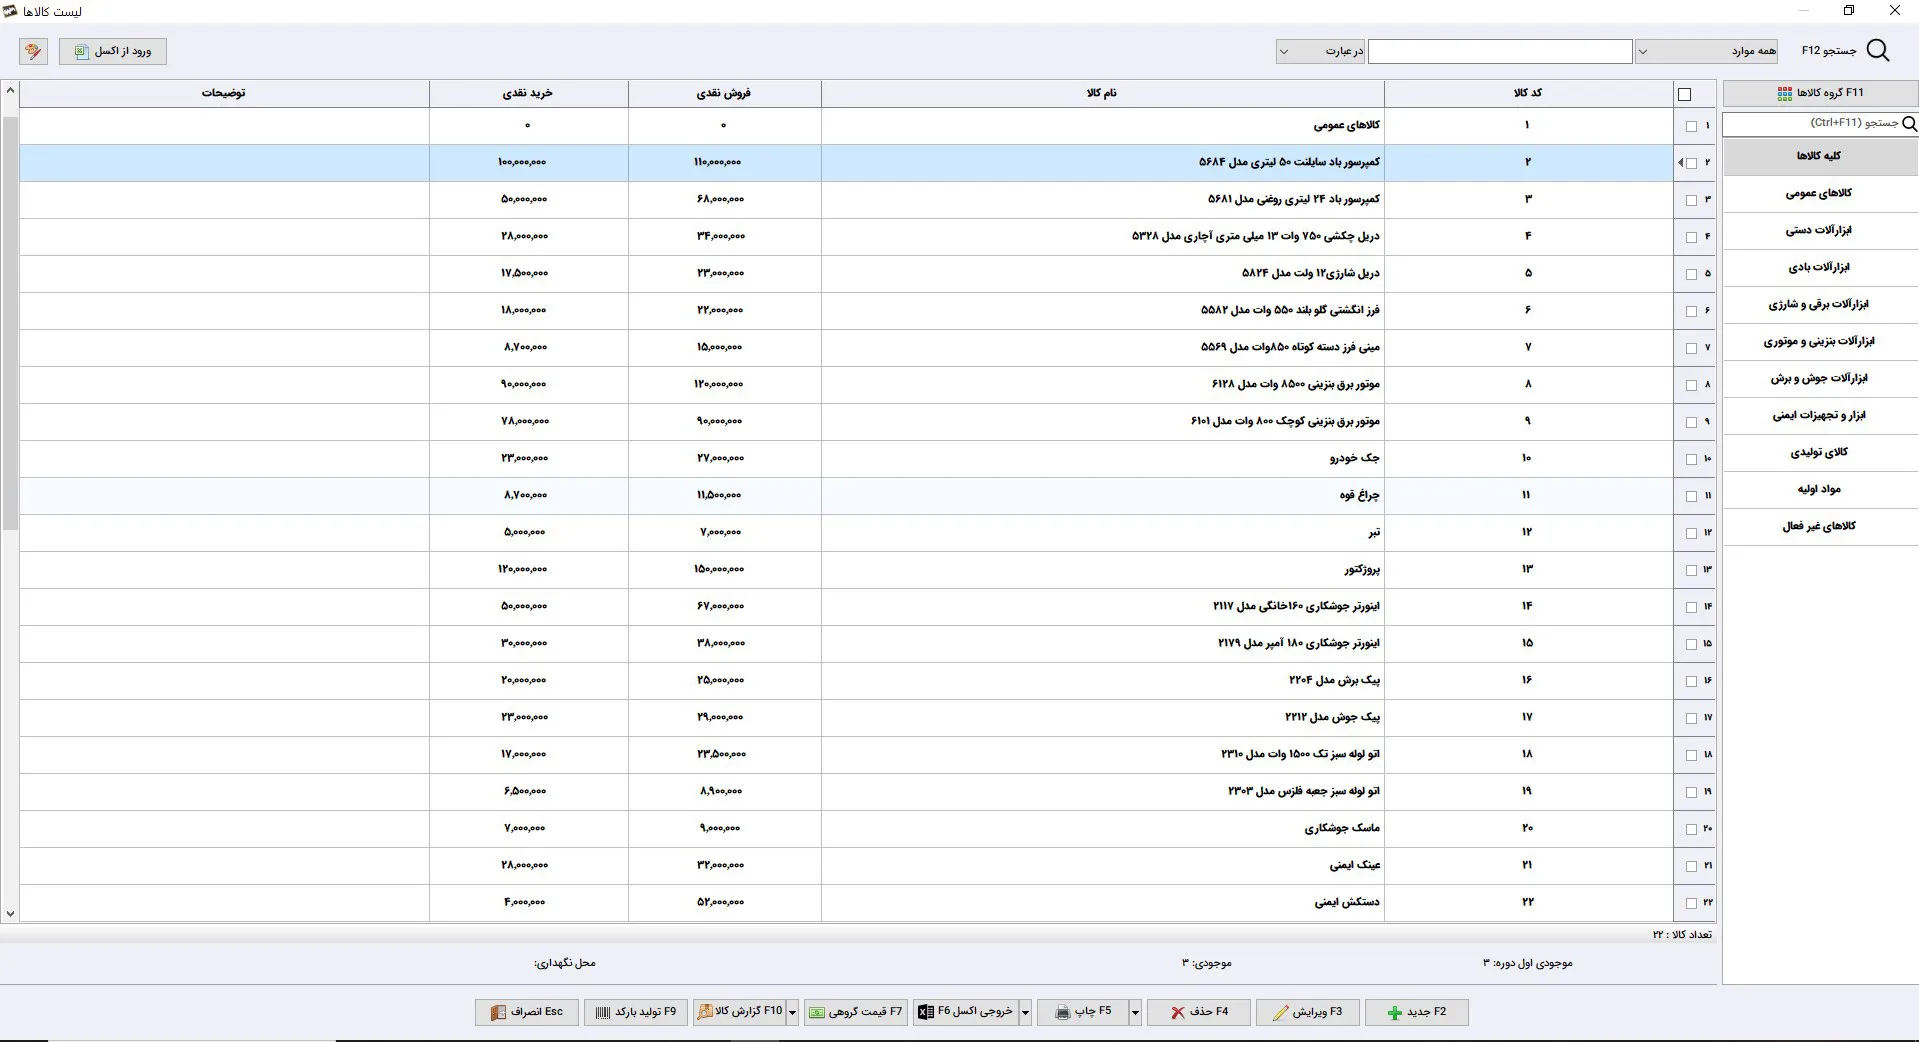Viewport: 1919px width, 1042px height.
Task: Select the ابزارآلات برقی و شارژی category
Action: pos(1820,304)
